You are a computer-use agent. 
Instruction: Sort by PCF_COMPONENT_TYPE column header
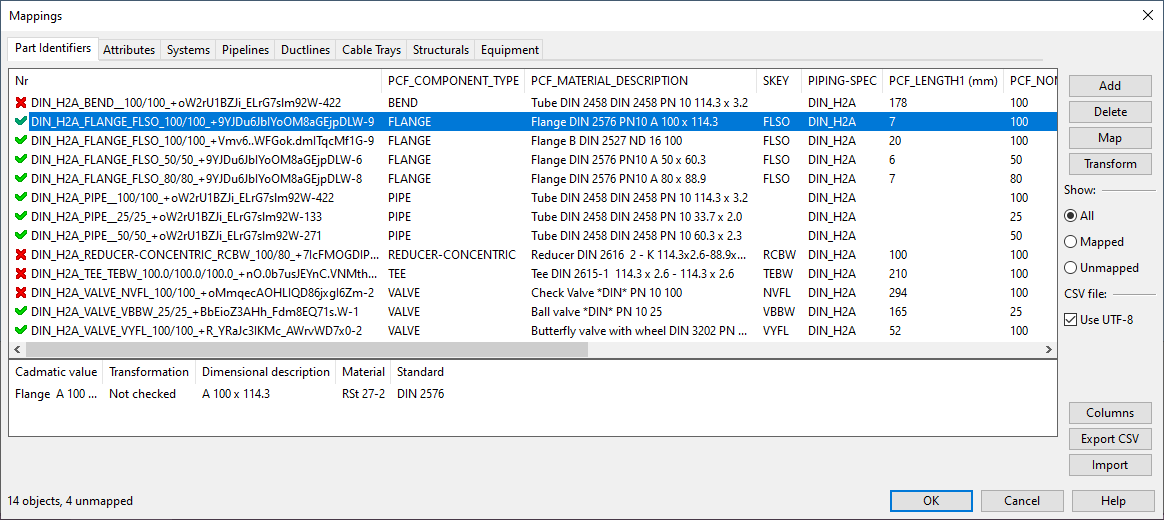tap(453, 81)
